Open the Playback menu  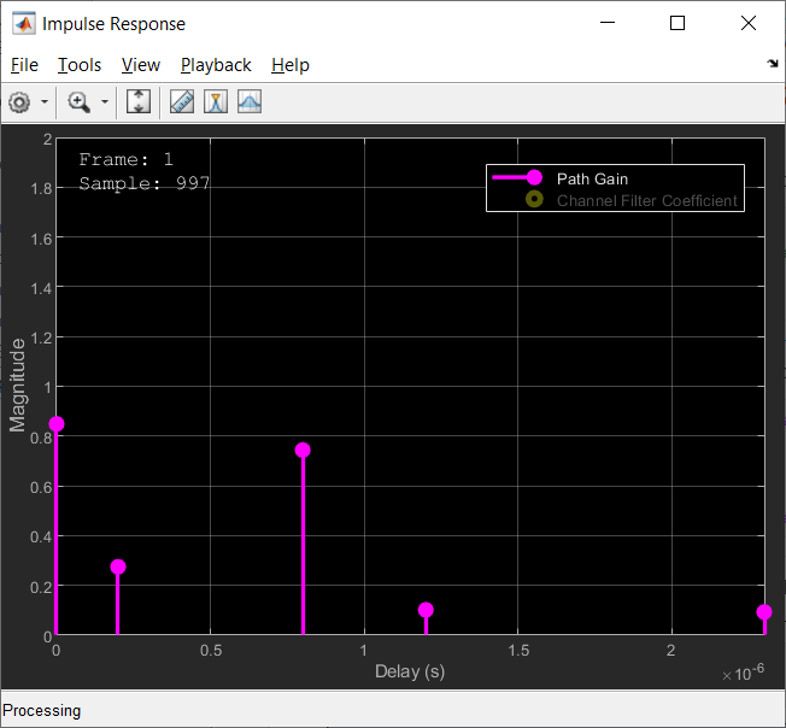pos(215,65)
